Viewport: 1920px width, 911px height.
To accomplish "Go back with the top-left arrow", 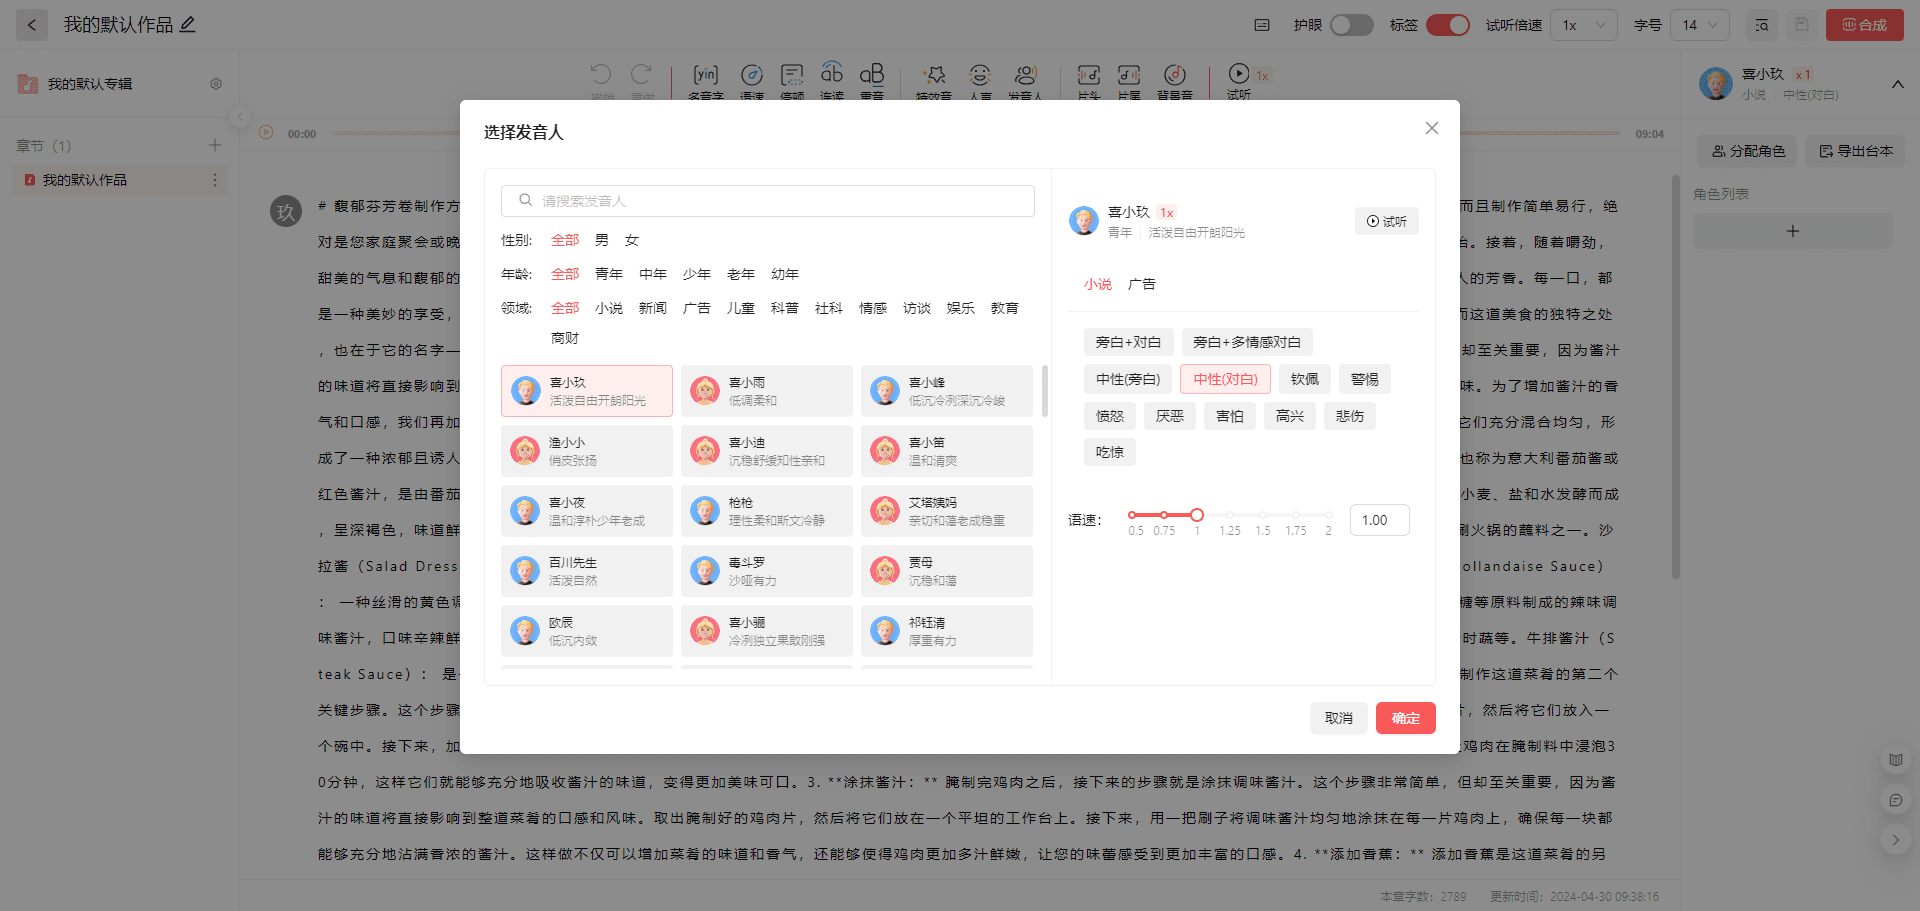I will click(32, 25).
